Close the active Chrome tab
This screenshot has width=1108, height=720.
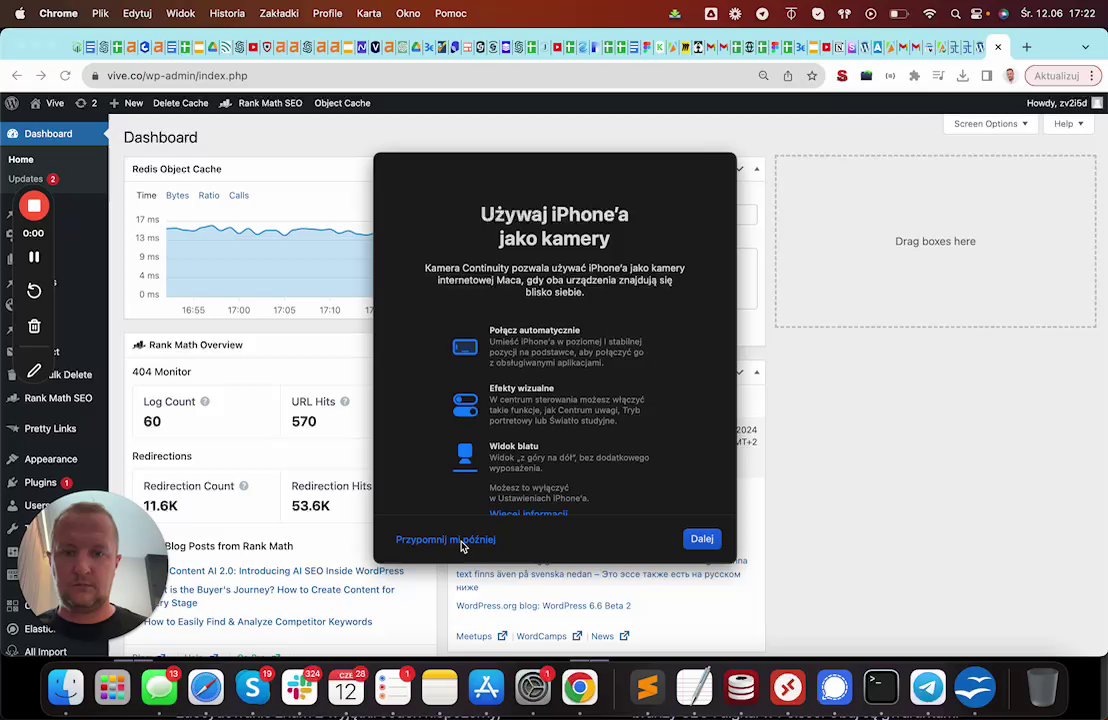point(998,47)
